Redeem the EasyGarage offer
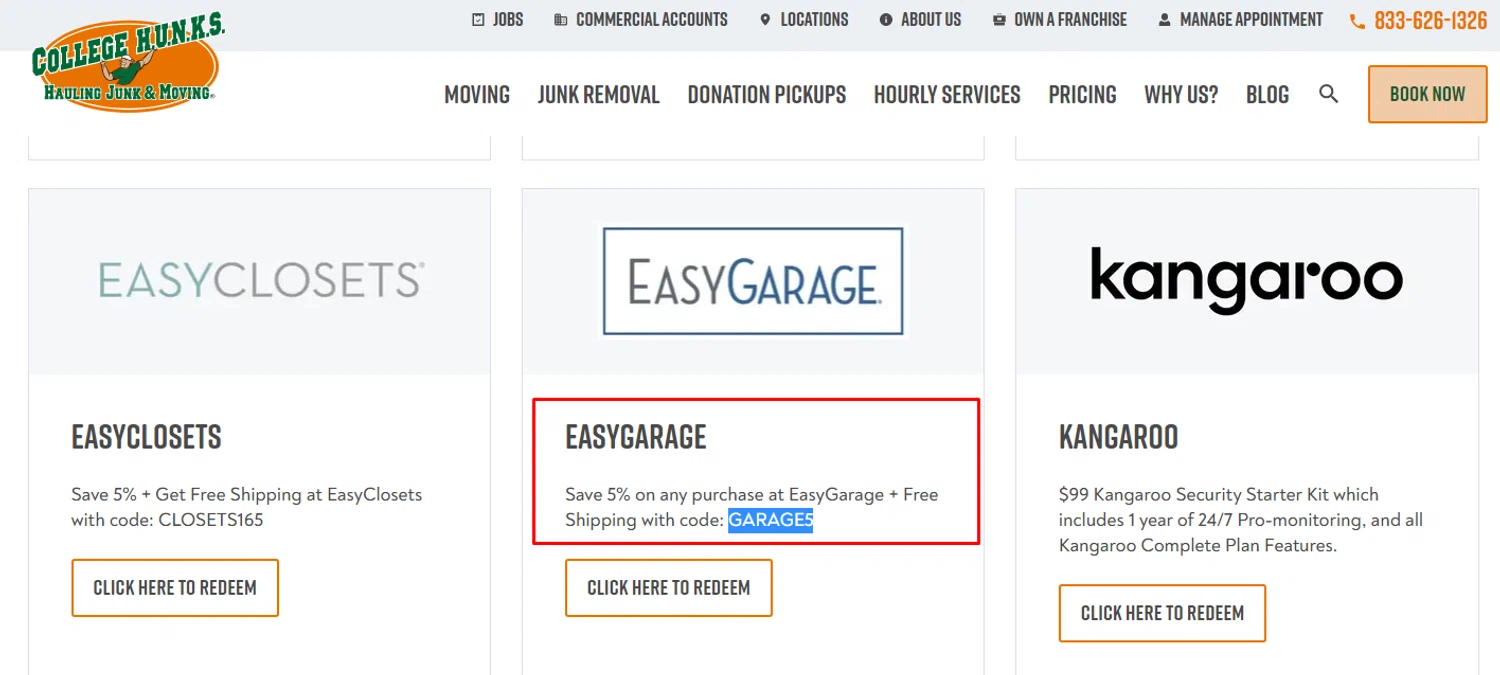 point(669,588)
